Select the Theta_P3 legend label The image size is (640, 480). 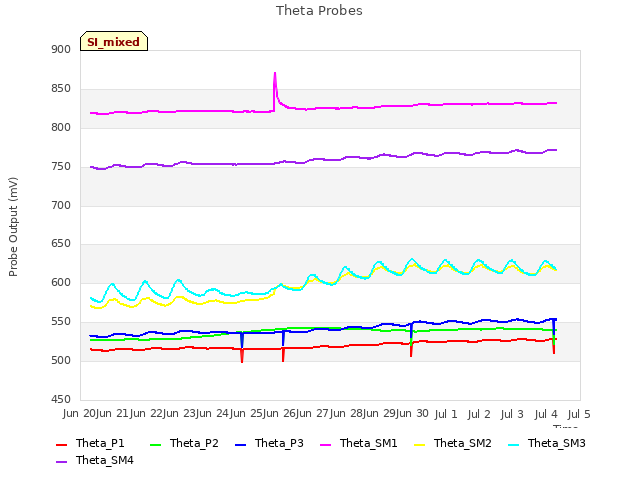[x=279, y=443]
